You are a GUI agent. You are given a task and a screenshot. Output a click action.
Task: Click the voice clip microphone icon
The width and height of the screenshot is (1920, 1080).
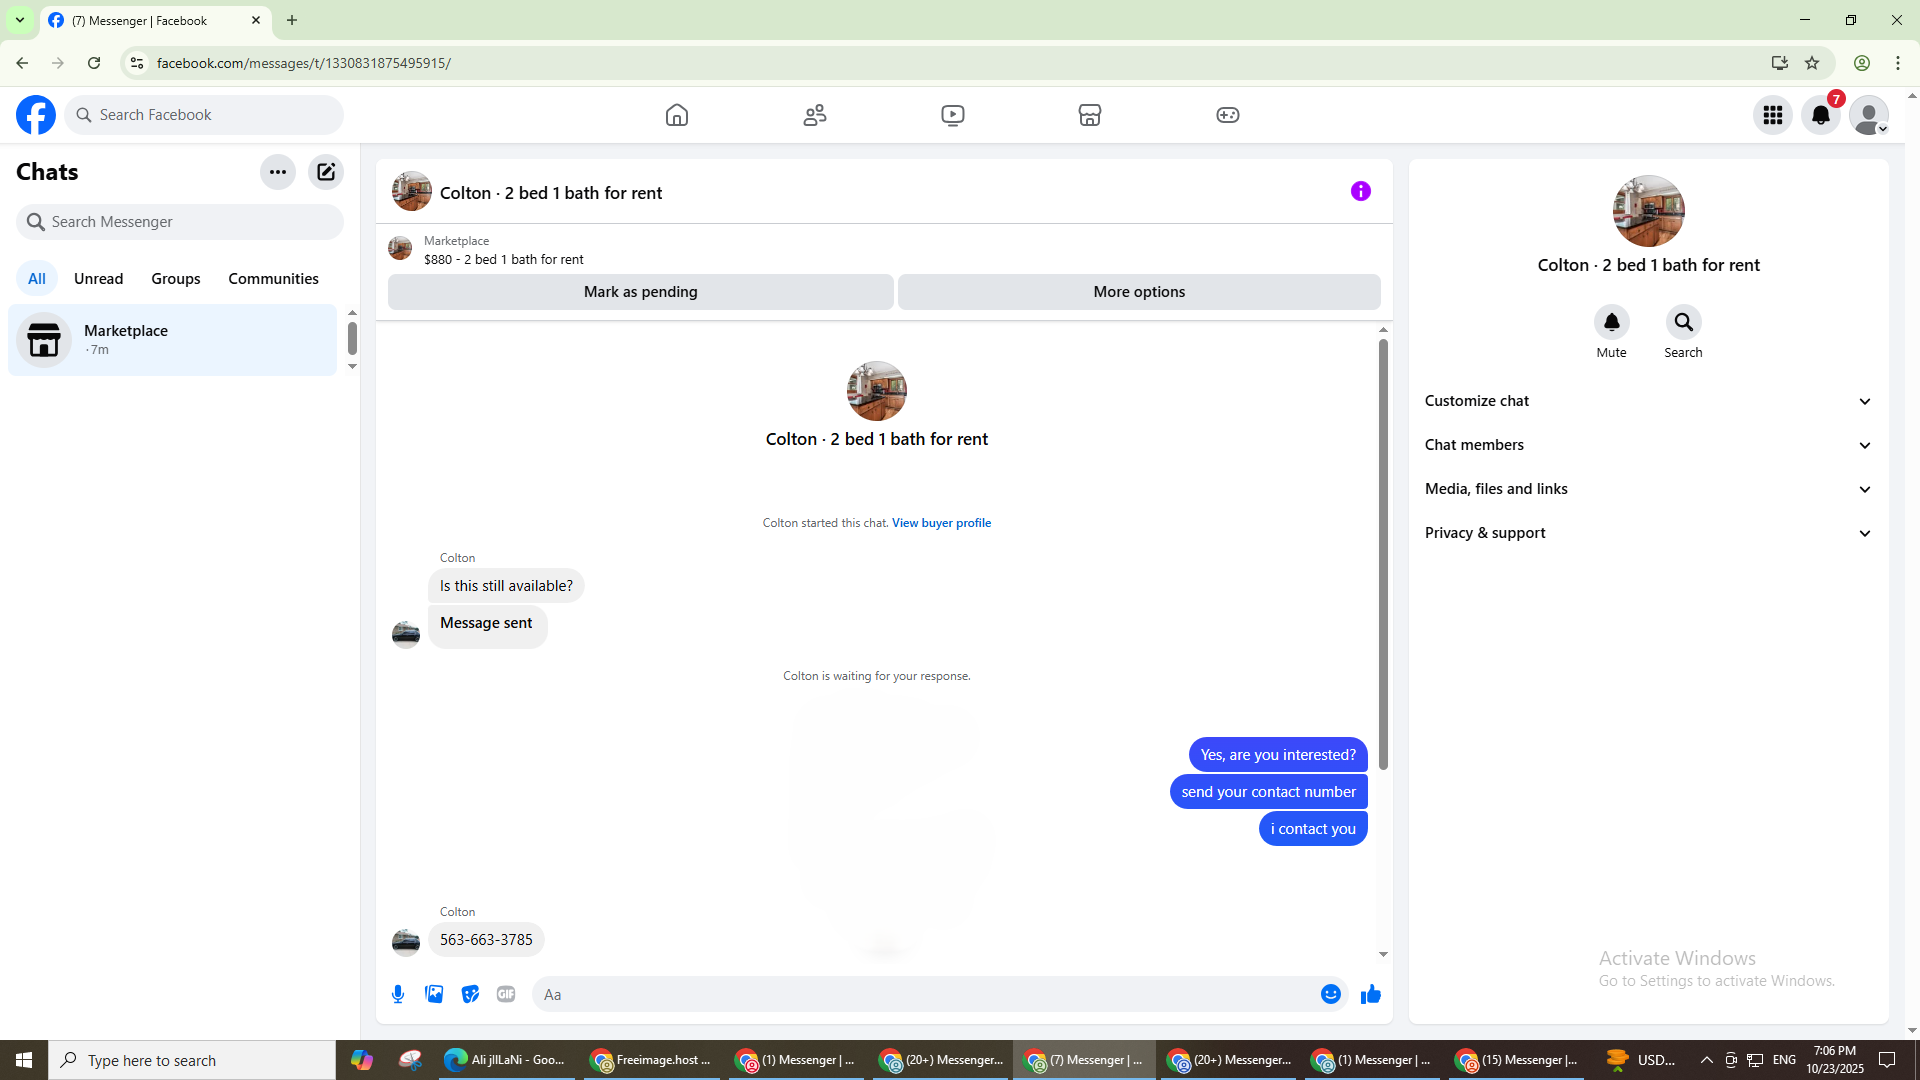pyautogui.click(x=398, y=994)
